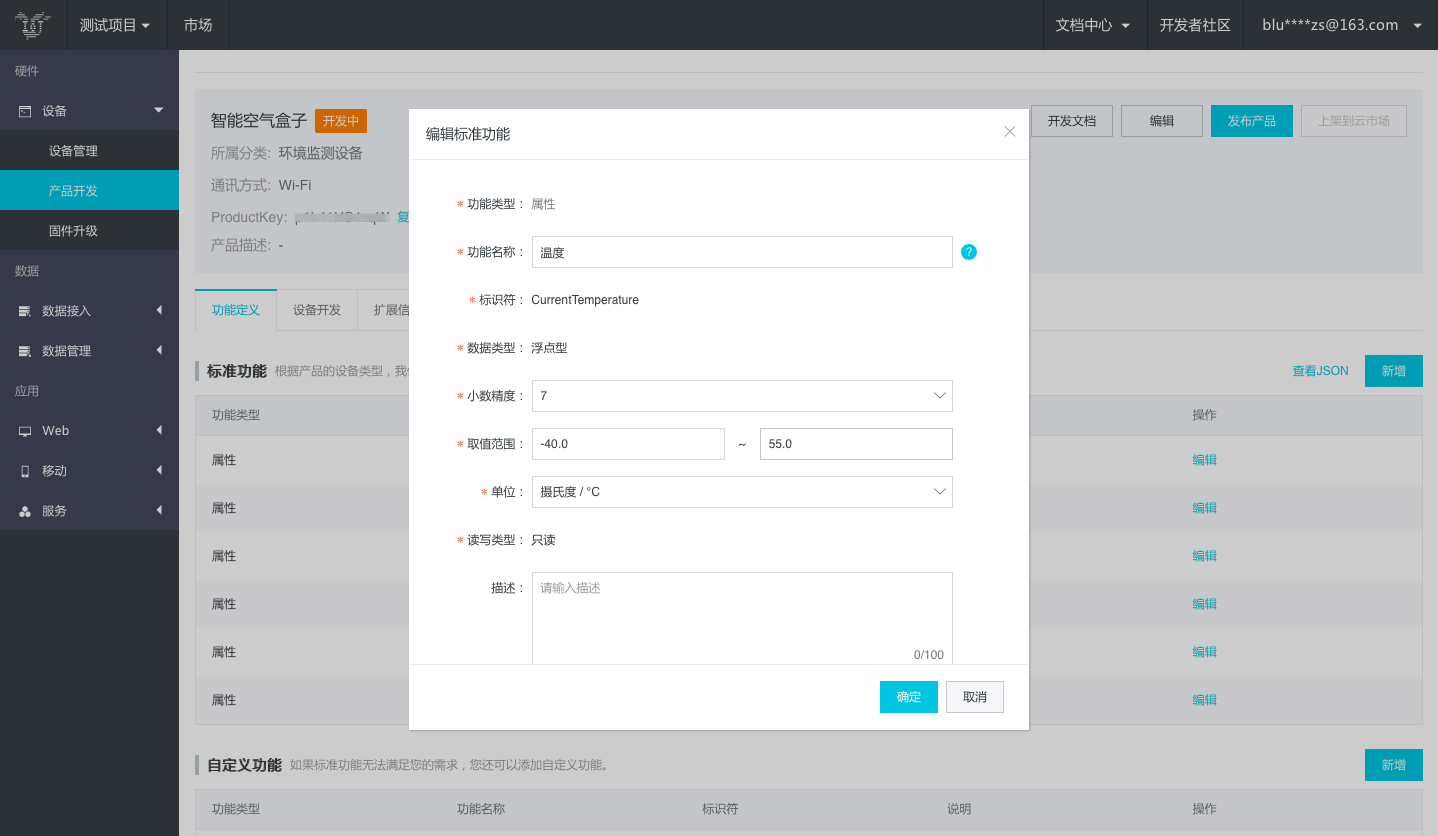Click the 数据接入 sidebar icon
This screenshot has height=836, width=1438.
[25, 311]
